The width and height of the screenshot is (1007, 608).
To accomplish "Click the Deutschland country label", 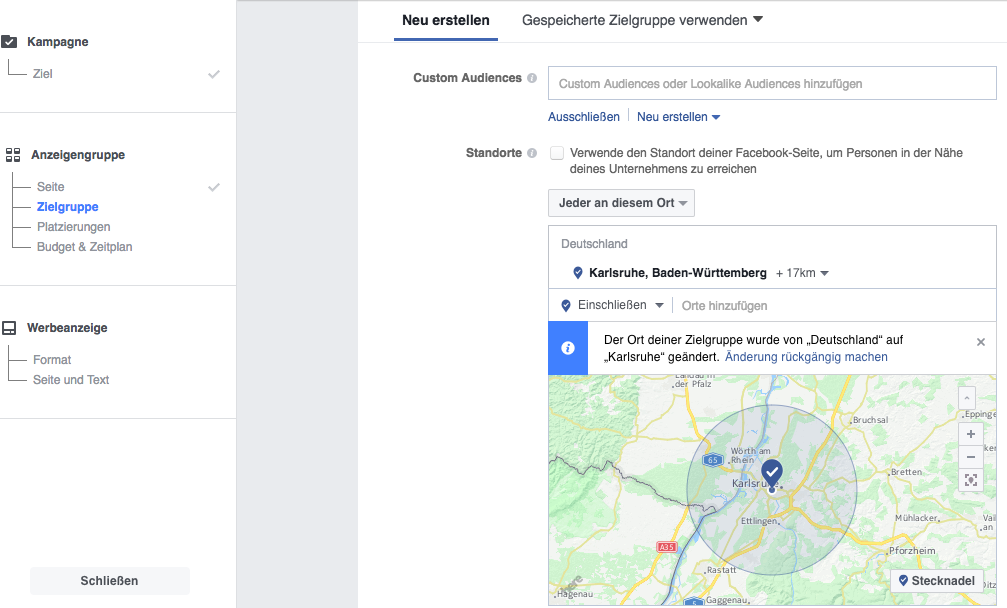I will 594,244.
